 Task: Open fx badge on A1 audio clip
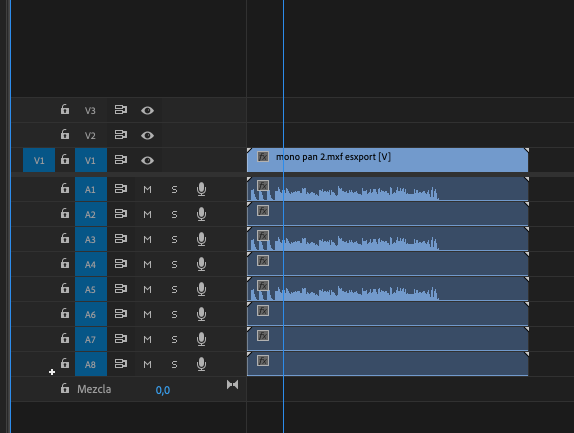click(263, 186)
